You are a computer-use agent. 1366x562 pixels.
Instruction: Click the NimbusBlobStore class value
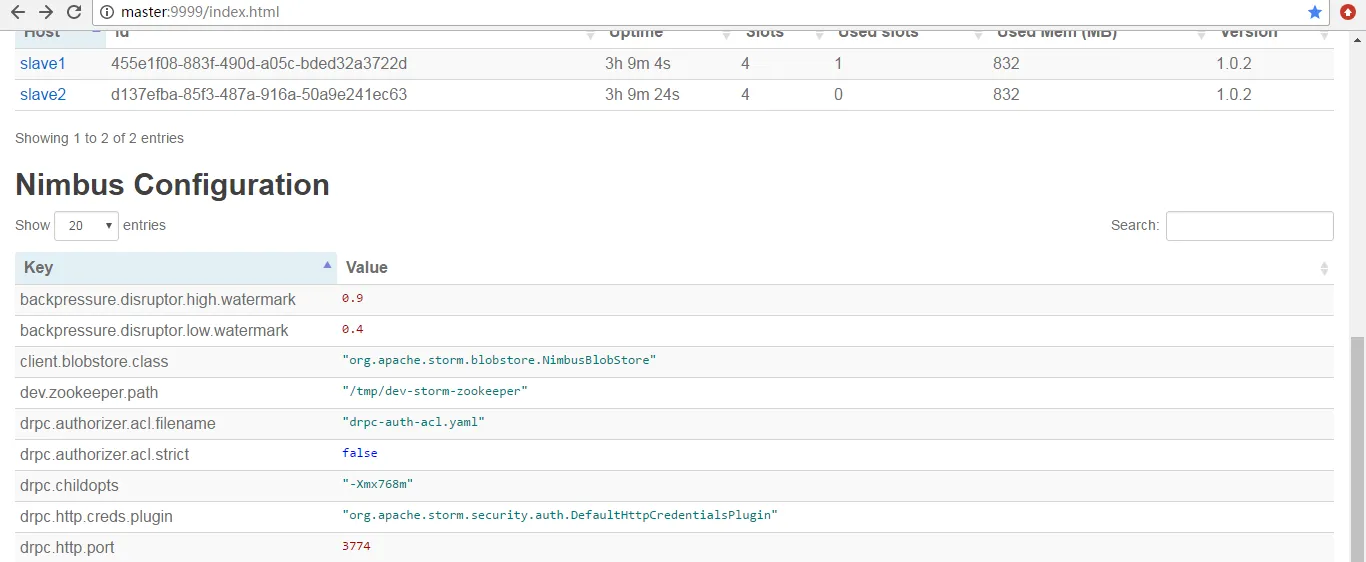point(499,360)
